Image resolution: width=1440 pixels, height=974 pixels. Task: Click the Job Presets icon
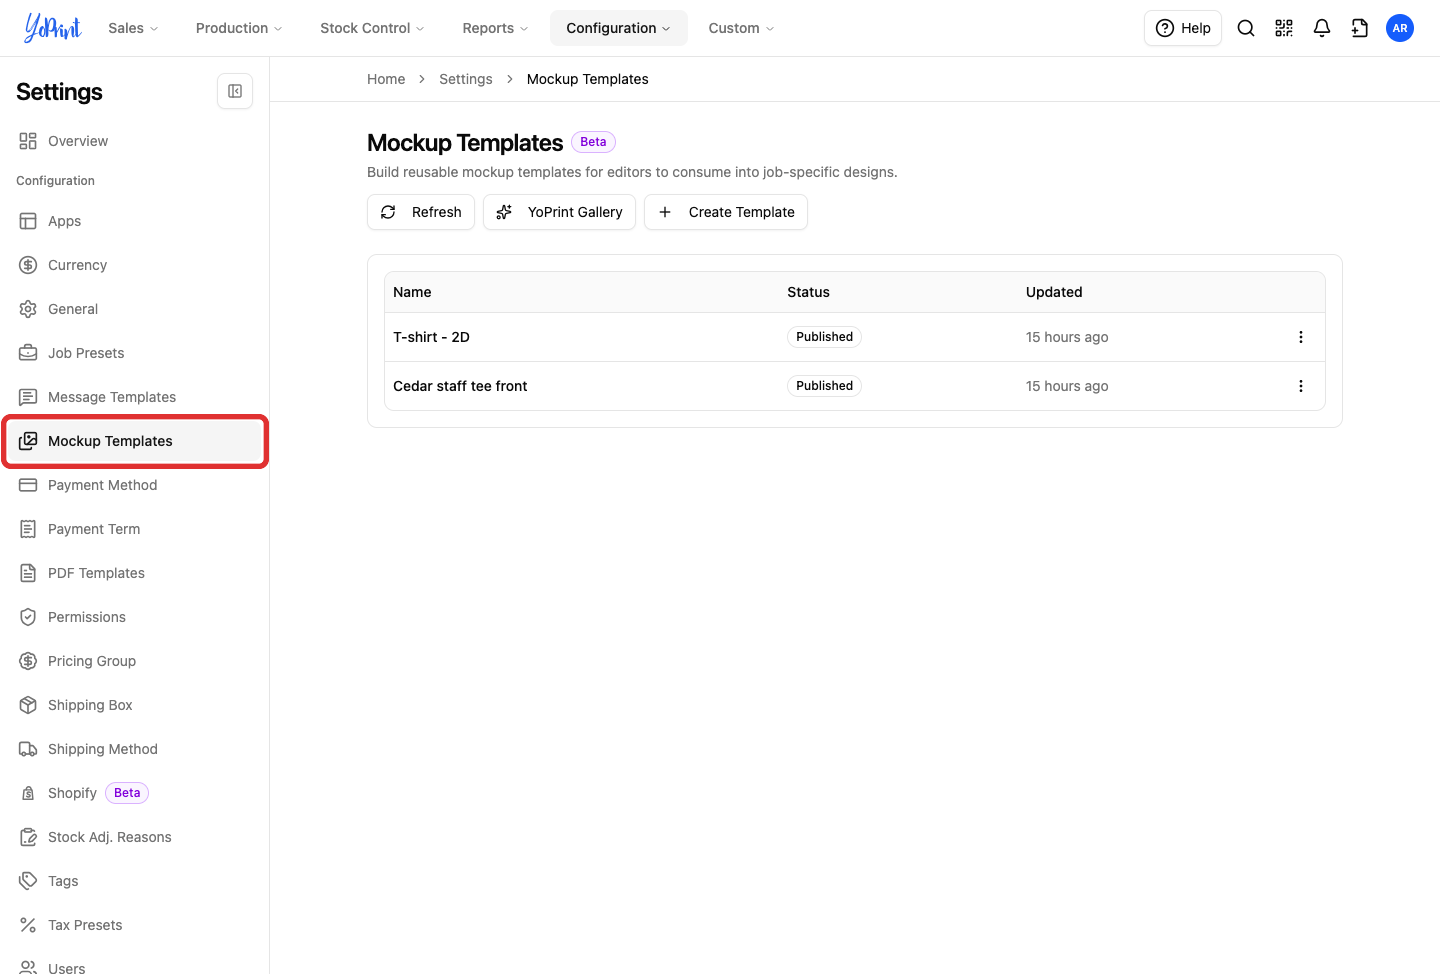(x=28, y=353)
